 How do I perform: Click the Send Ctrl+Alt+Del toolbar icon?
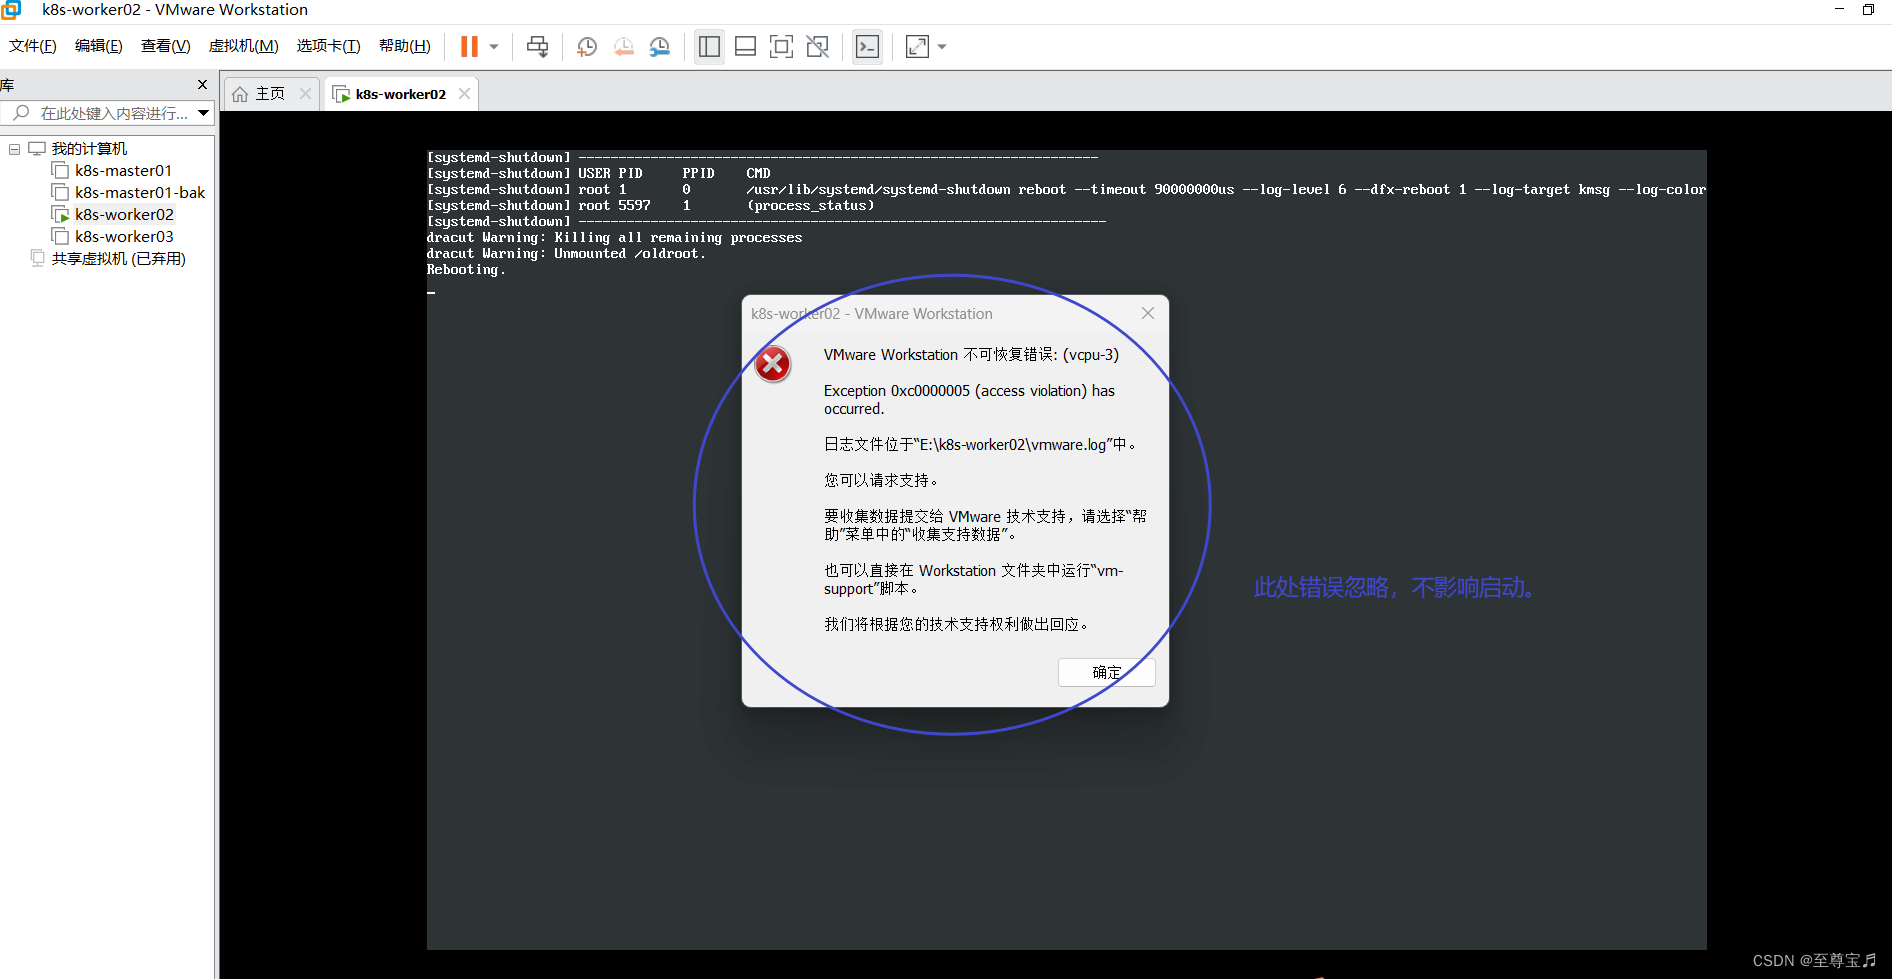[538, 47]
